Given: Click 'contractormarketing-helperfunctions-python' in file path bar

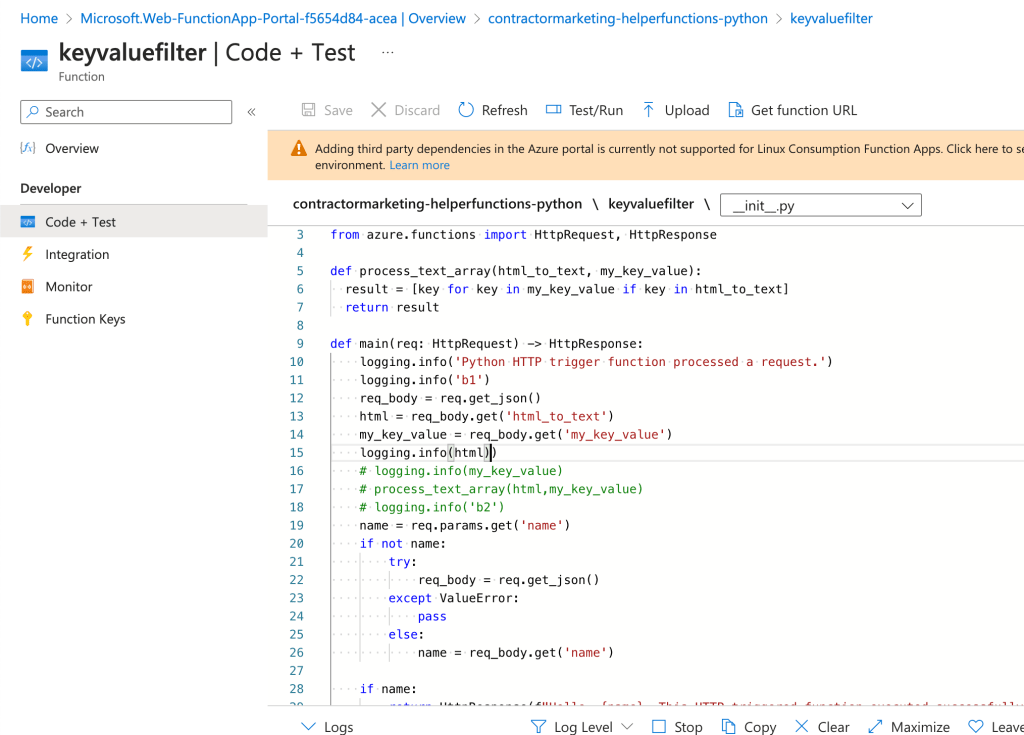Looking at the screenshot, I should point(437,204).
